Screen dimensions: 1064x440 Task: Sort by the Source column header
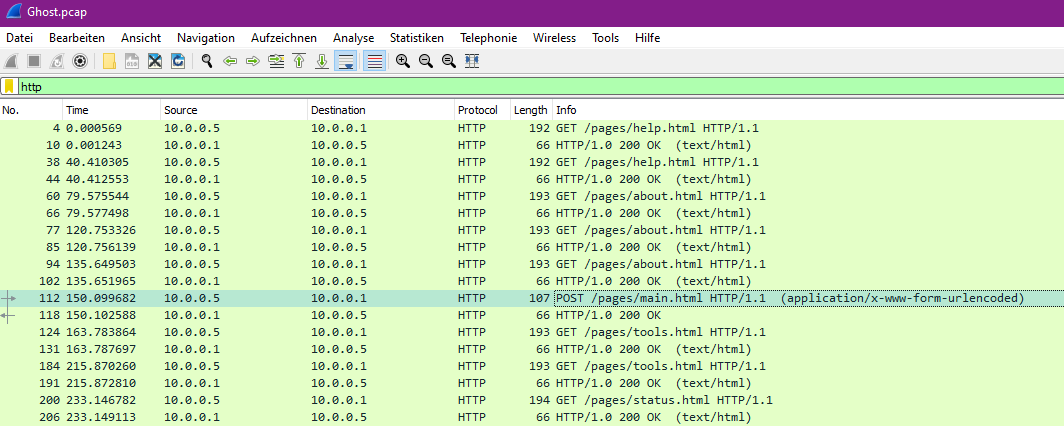234,110
